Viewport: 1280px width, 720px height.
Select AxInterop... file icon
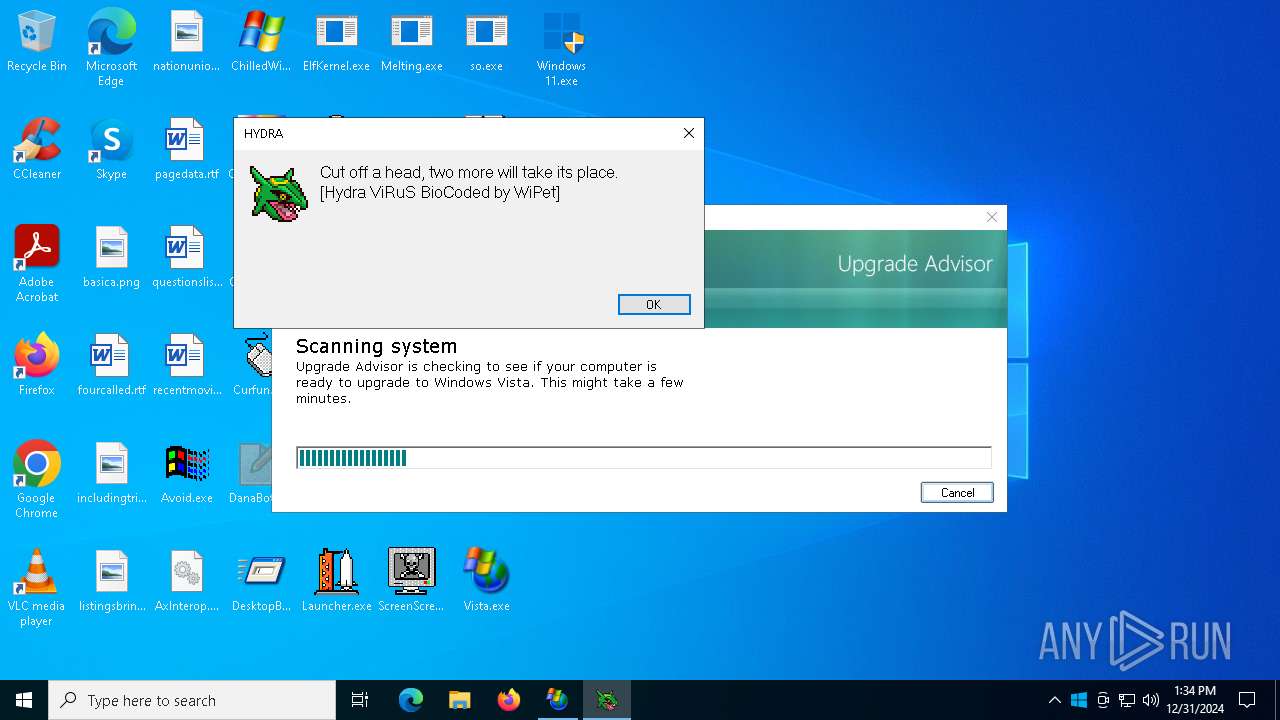point(186,582)
